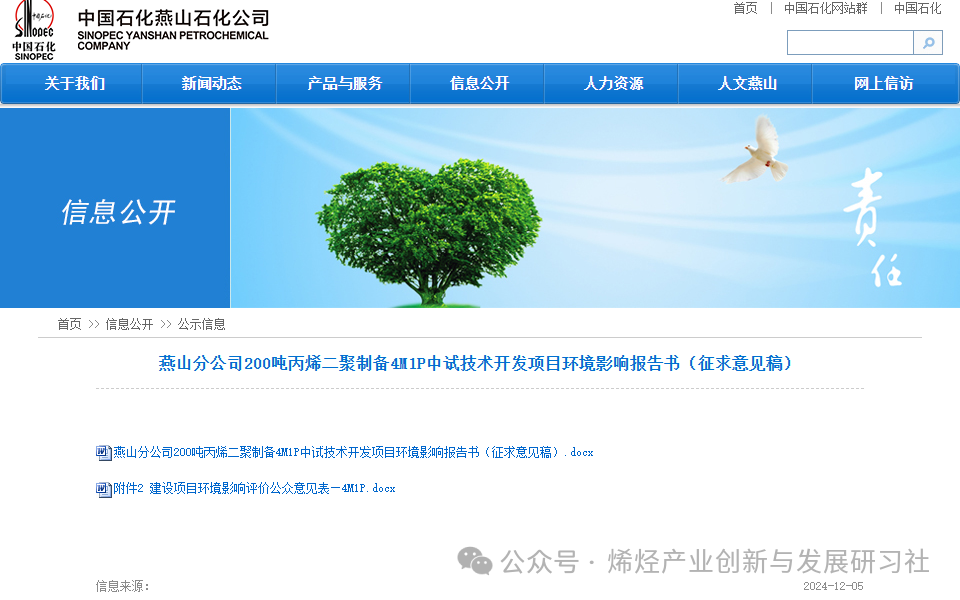Click the 信息来源 label
The height and width of the screenshot is (600, 960).
point(122,587)
